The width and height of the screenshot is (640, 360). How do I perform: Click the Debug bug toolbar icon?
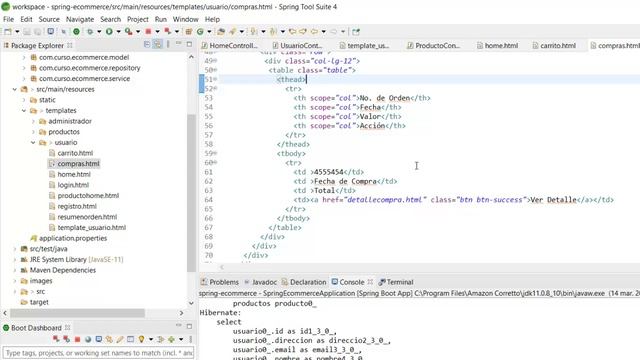pos(89,31)
